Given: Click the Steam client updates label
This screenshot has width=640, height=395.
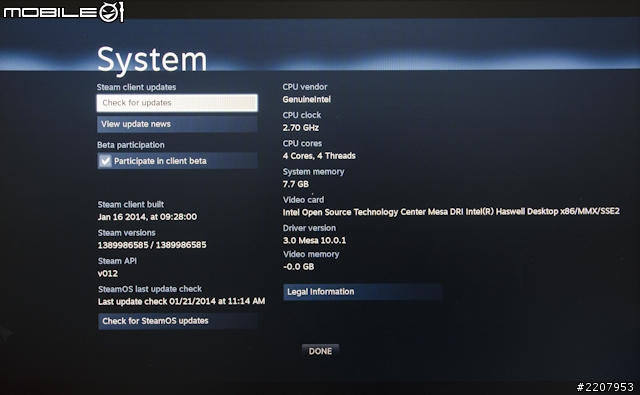Looking at the screenshot, I should click(136, 87).
